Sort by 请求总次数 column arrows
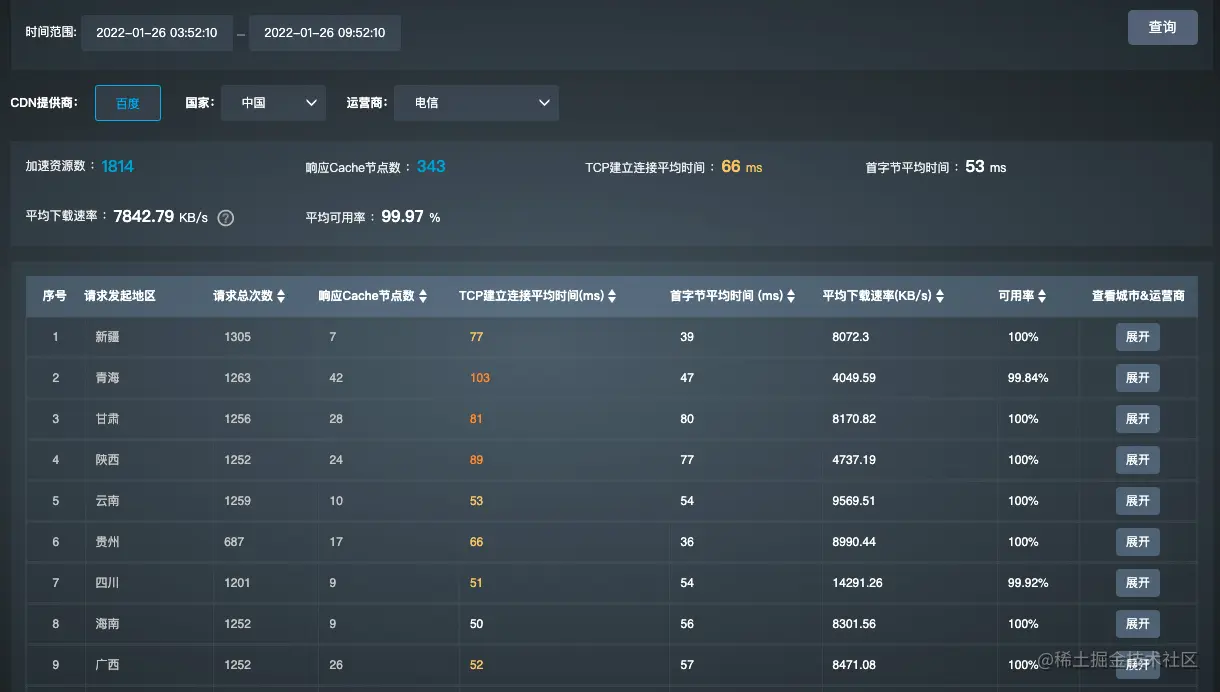1220x692 pixels. click(281, 296)
